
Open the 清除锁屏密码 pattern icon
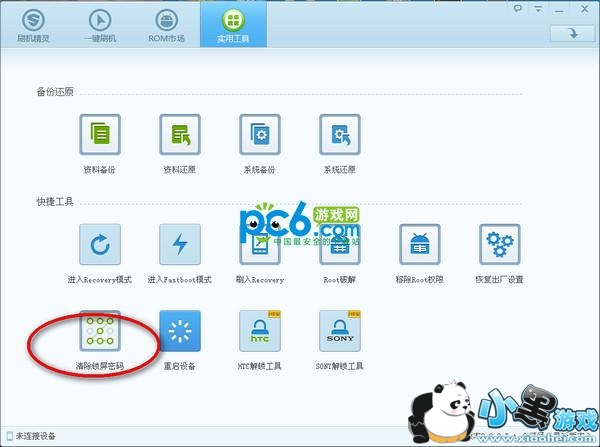click(100, 331)
